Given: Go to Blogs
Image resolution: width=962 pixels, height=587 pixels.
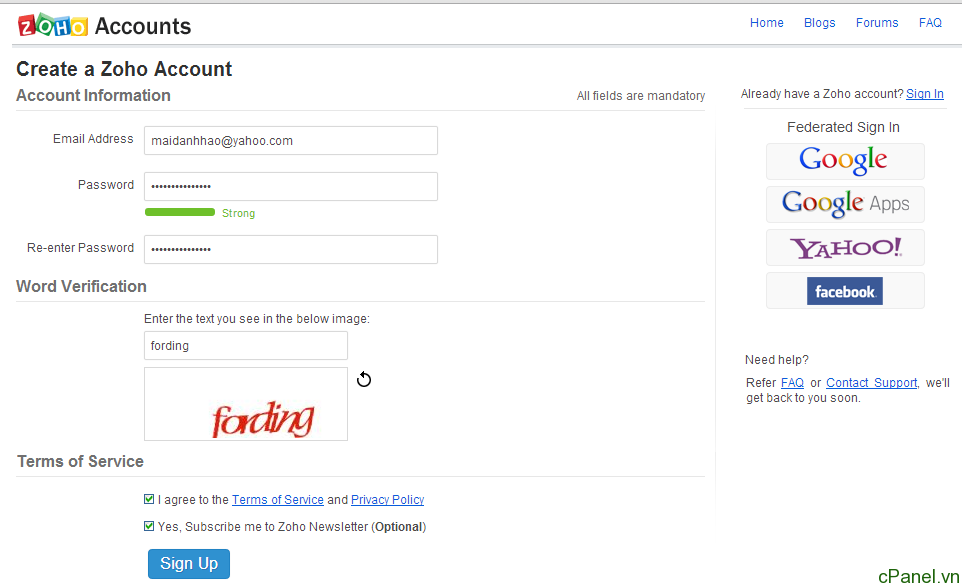Looking at the screenshot, I should (820, 23).
